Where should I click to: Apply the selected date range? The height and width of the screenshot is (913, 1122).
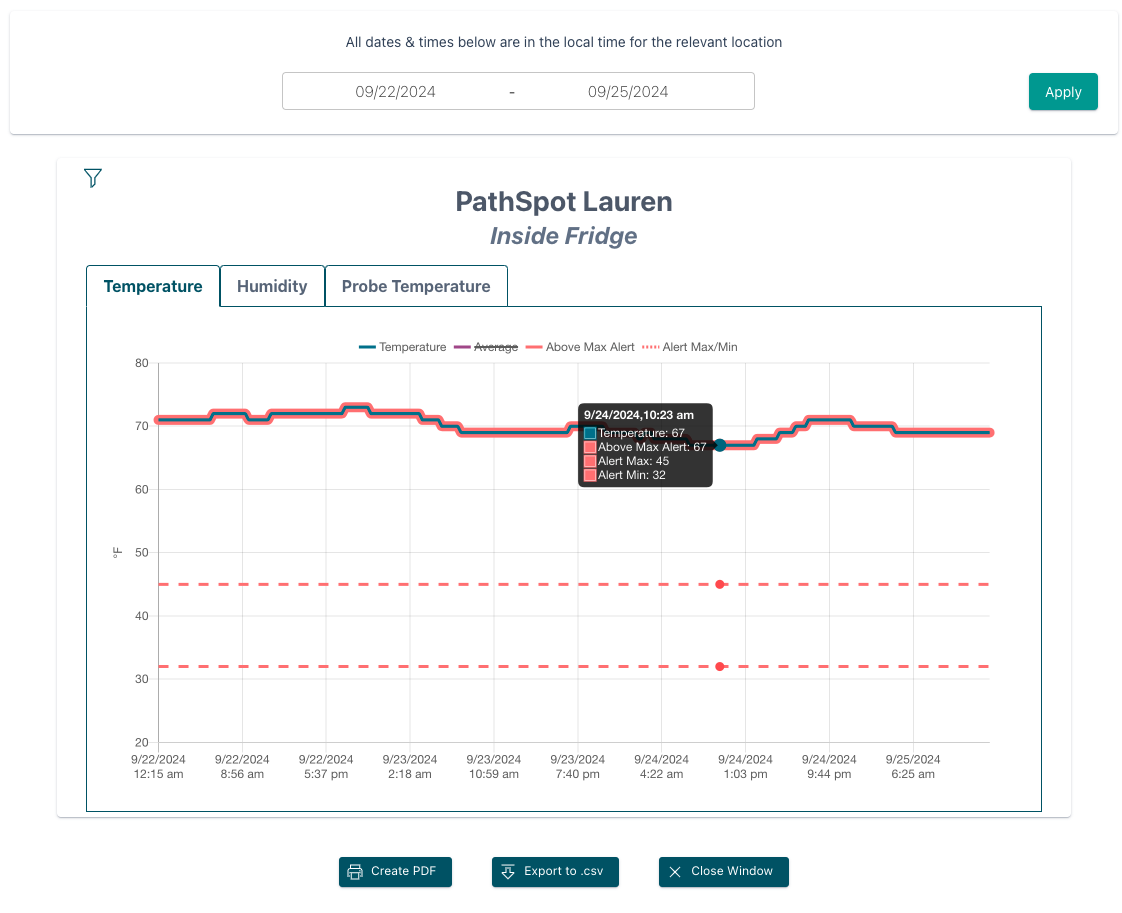coord(1063,92)
